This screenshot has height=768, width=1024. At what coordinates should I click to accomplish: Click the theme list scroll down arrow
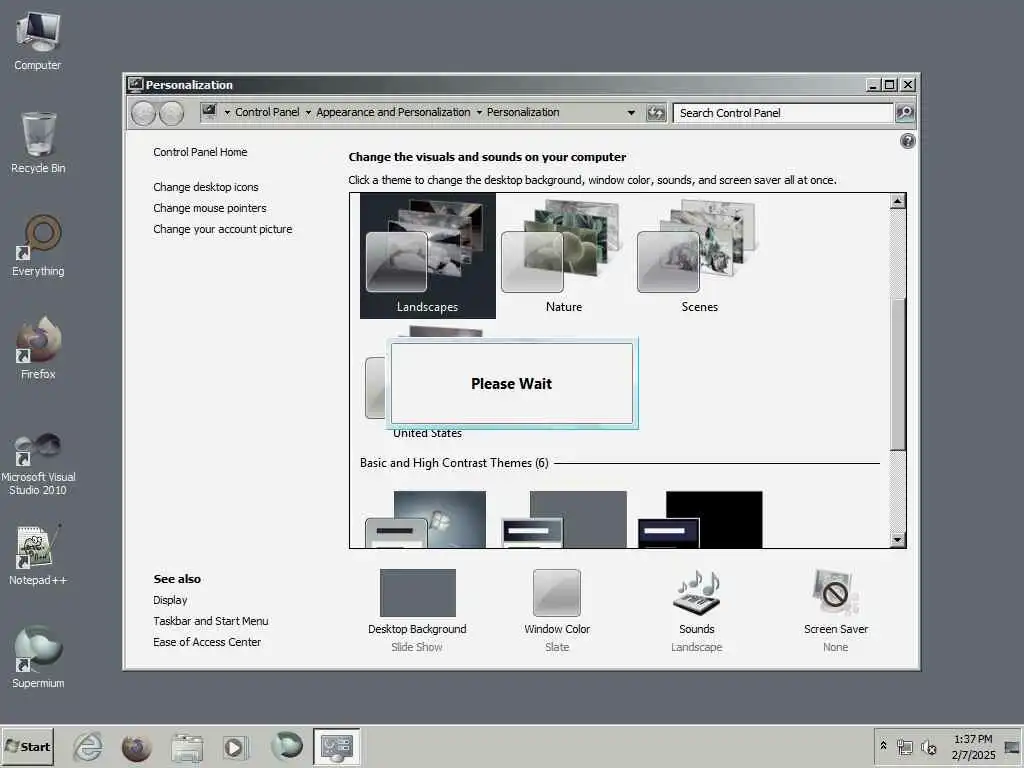898,540
